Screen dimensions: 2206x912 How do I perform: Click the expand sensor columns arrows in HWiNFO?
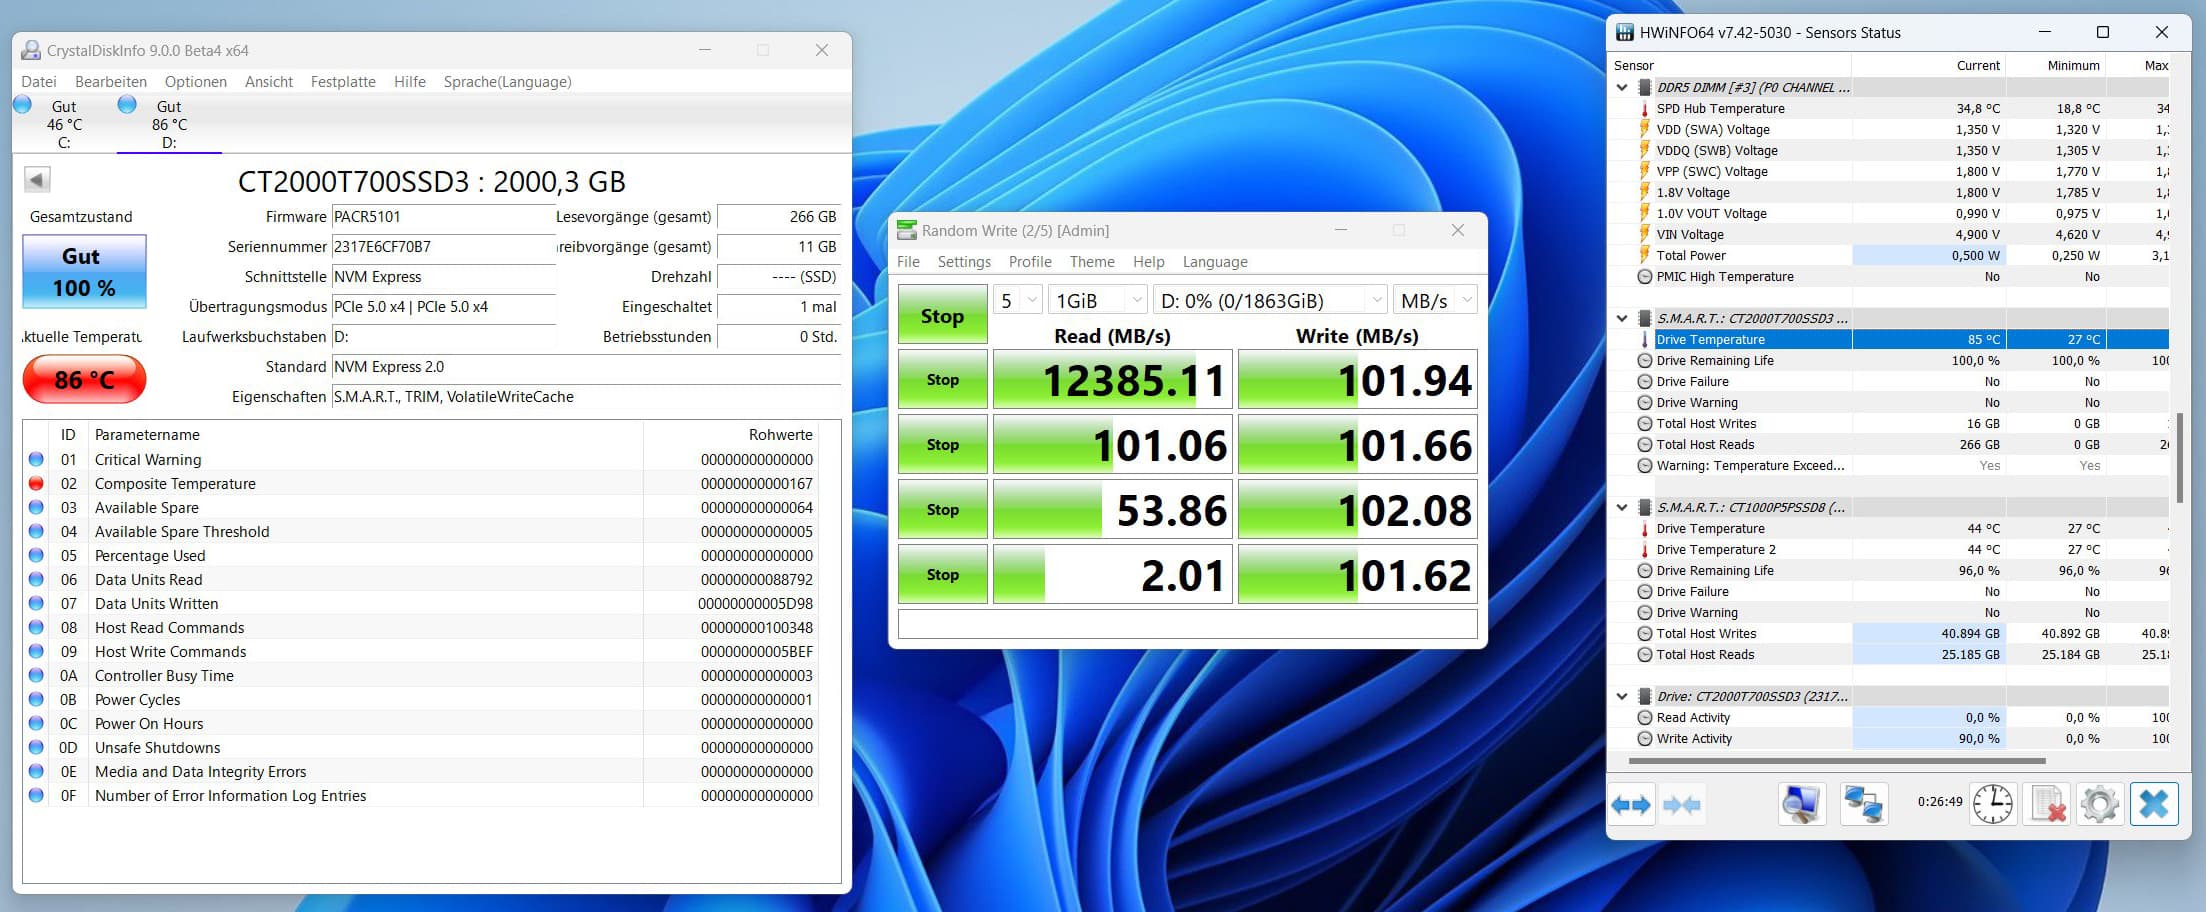1631,805
